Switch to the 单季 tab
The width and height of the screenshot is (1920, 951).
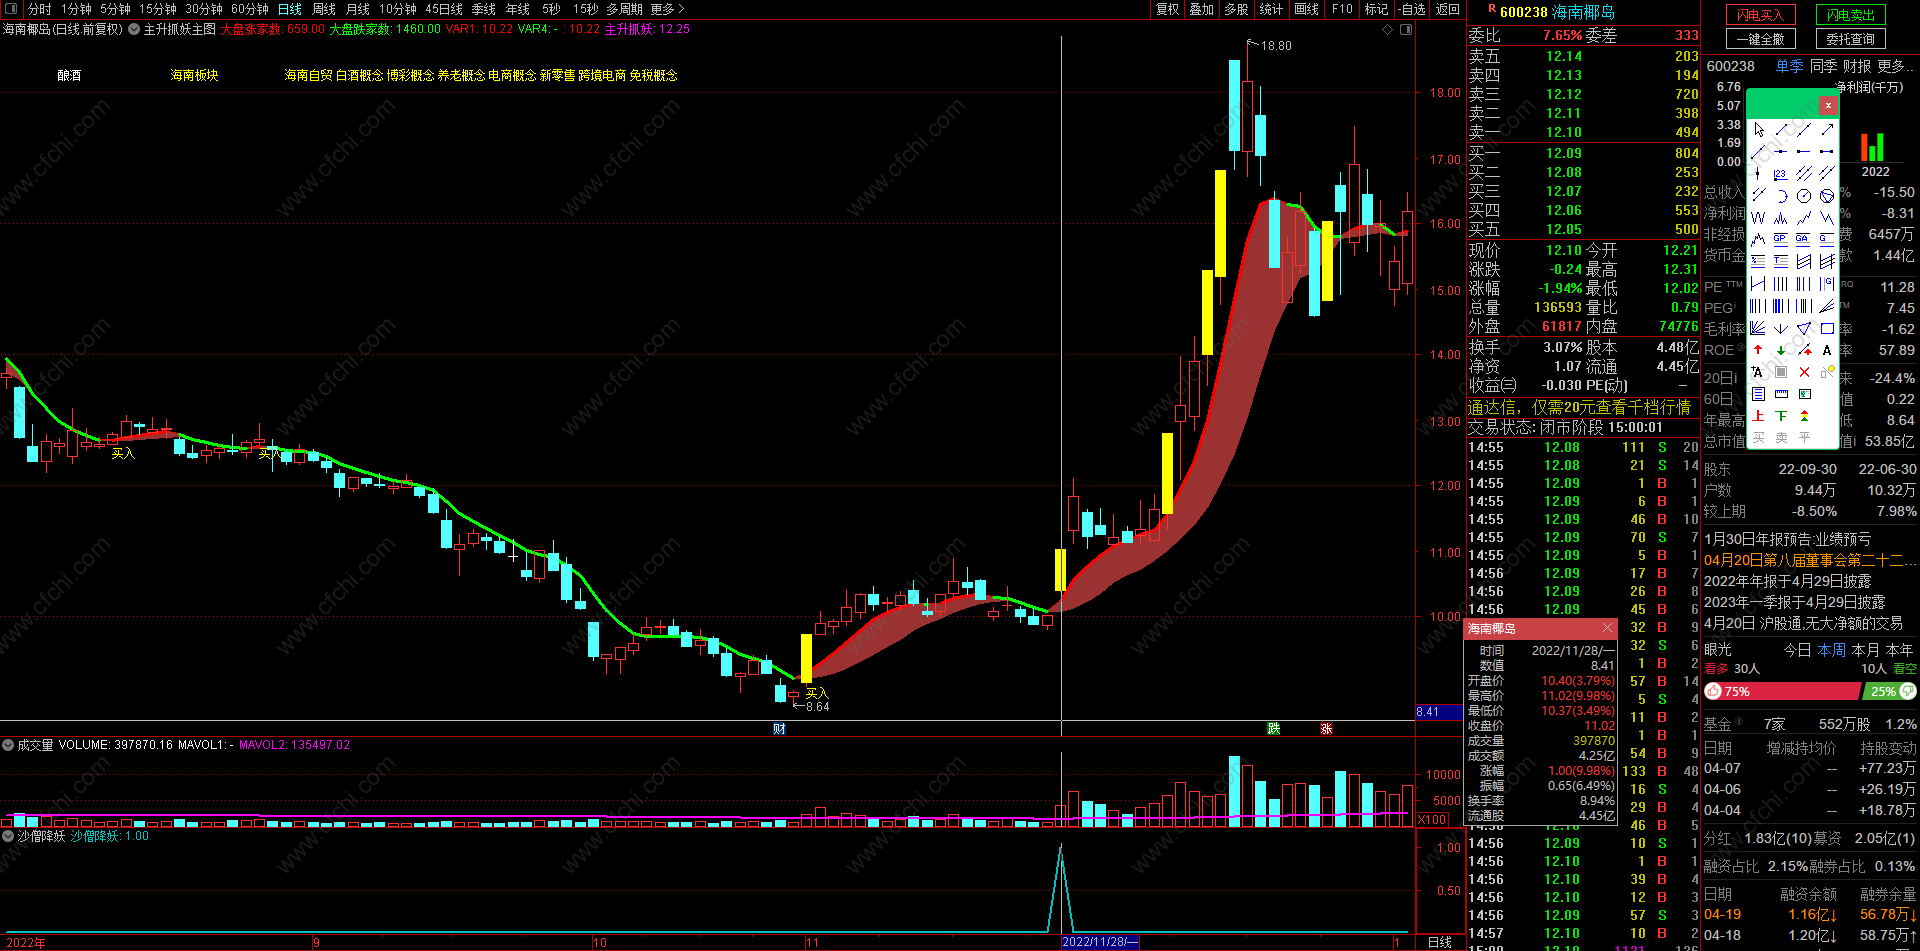pyautogui.click(x=1789, y=66)
